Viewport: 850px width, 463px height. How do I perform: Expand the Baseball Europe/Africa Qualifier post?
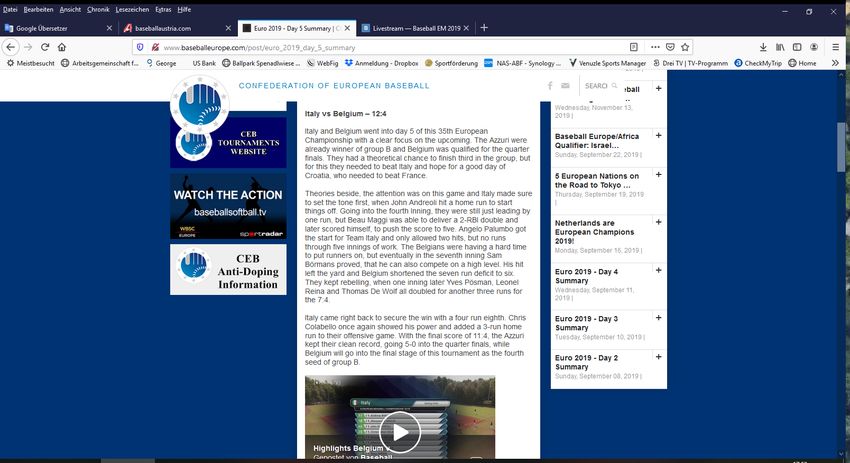(658, 136)
